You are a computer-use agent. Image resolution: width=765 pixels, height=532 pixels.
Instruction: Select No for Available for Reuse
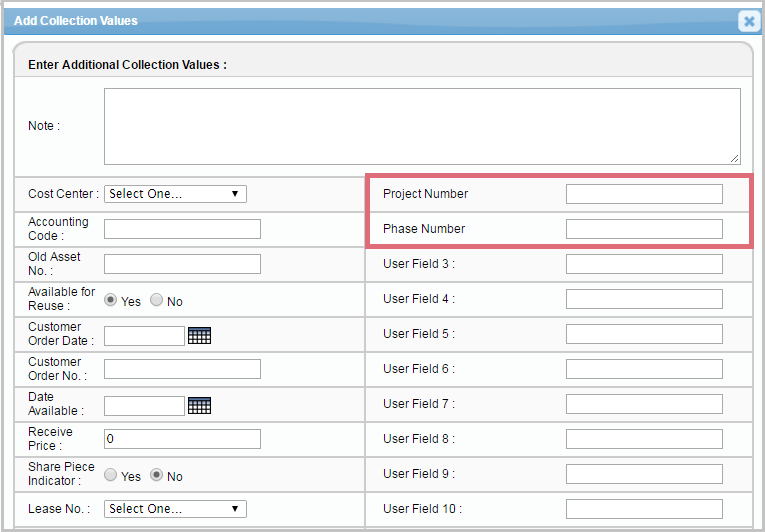(157, 300)
